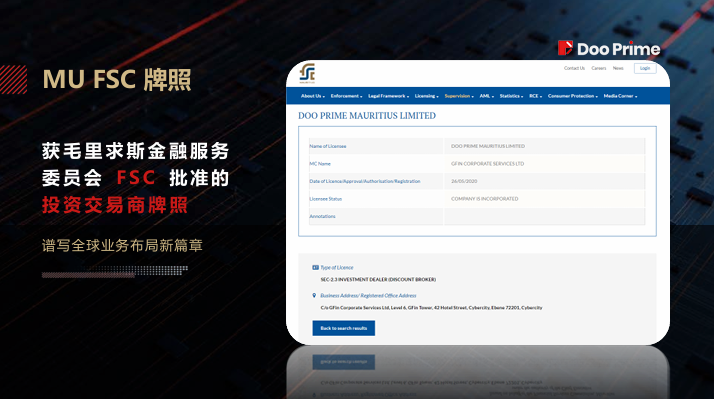The width and height of the screenshot is (714, 399).
Task: Expand the Licensing menu
Action: click(426, 96)
